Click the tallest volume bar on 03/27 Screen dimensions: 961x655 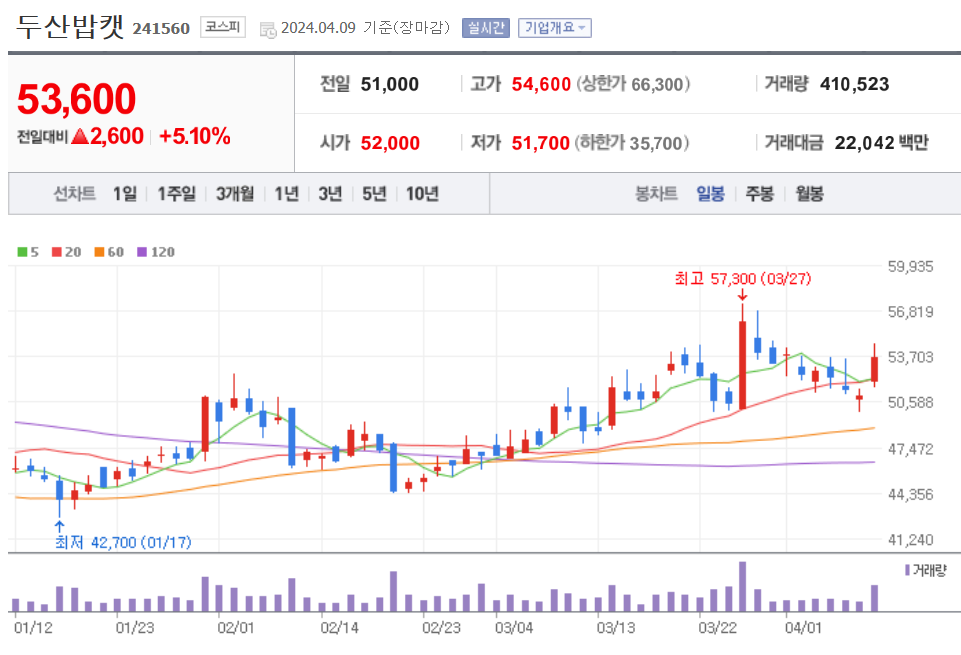point(743,587)
